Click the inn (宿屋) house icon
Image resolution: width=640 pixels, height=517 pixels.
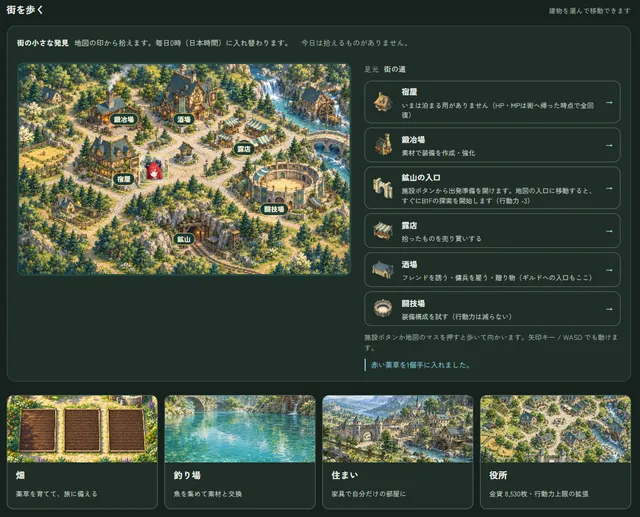(x=383, y=102)
